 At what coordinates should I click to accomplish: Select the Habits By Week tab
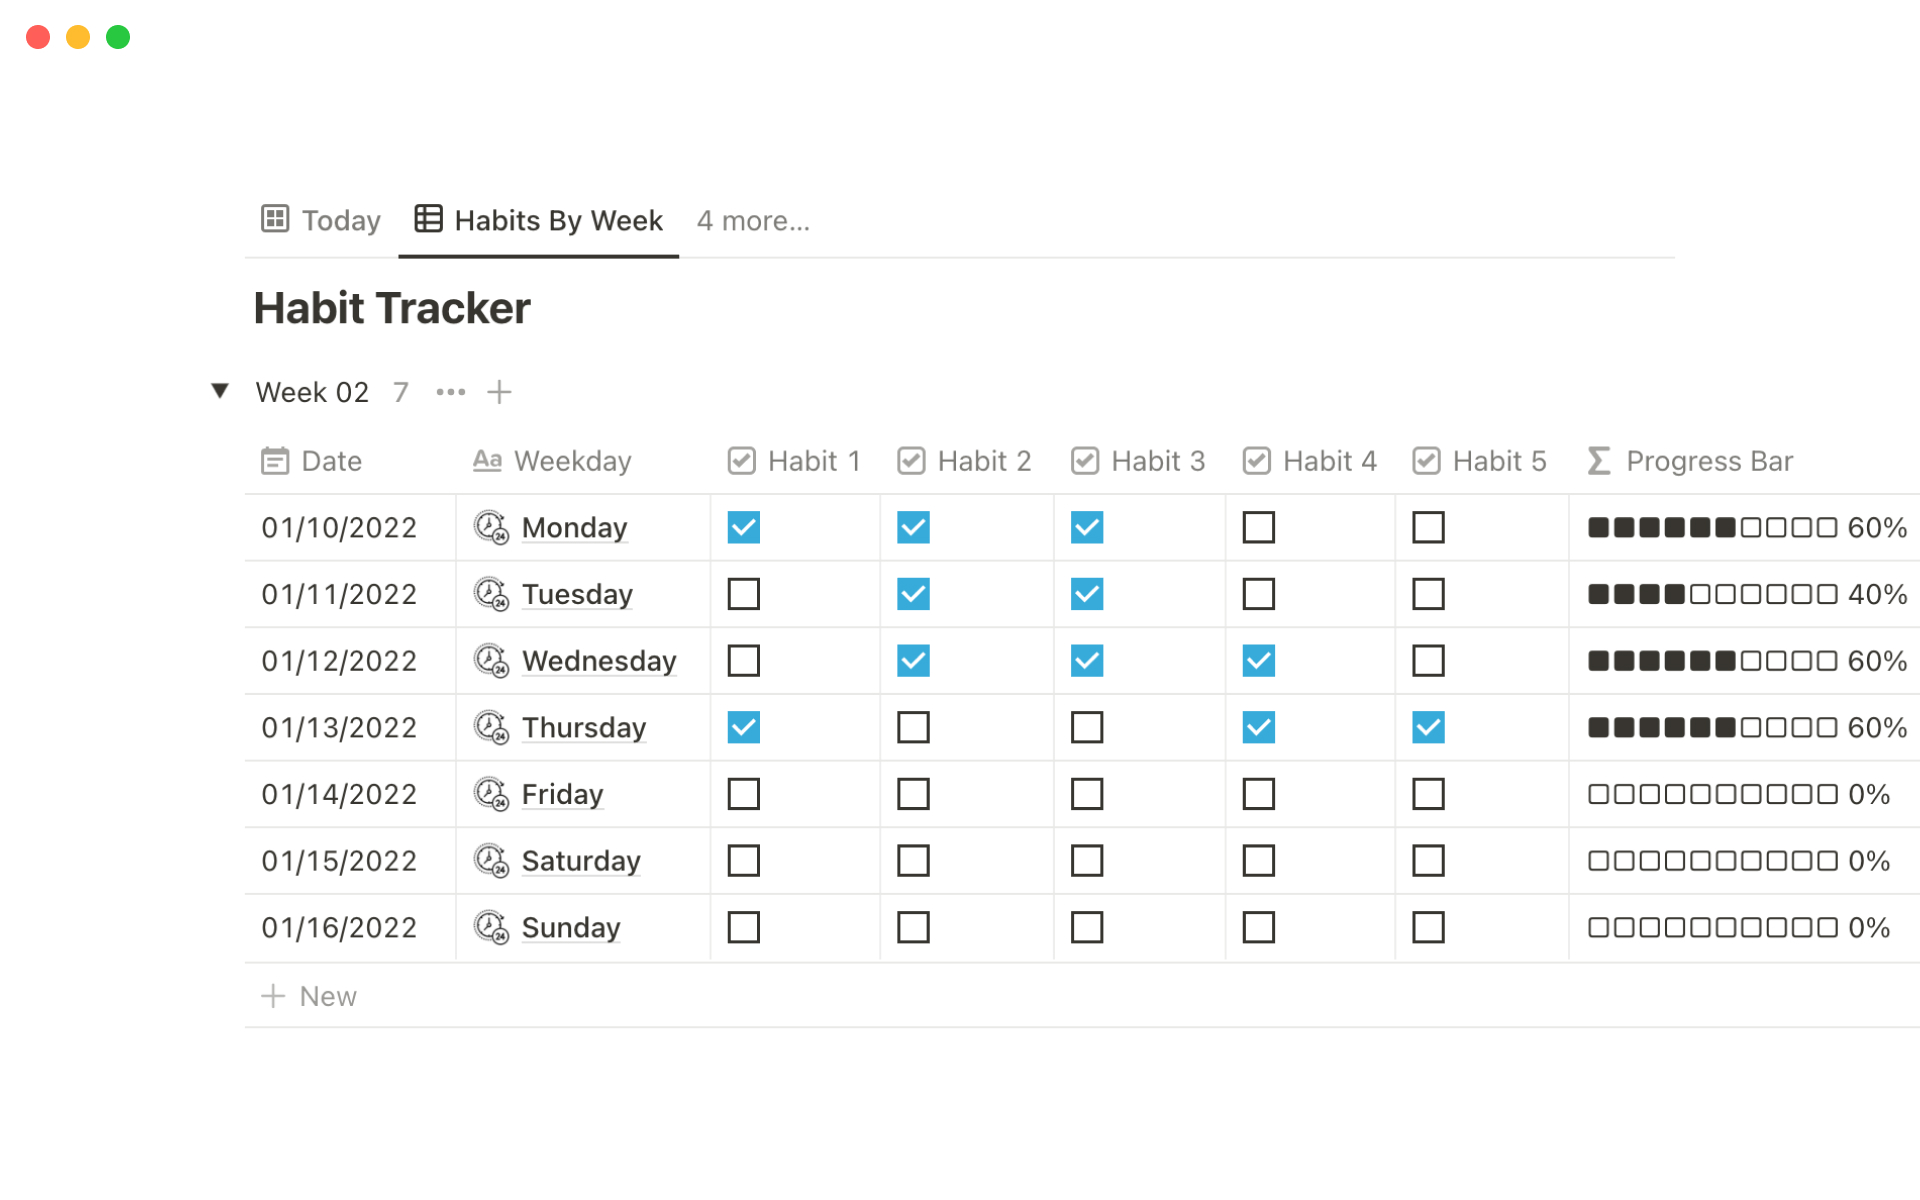click(x=557, y=220)
